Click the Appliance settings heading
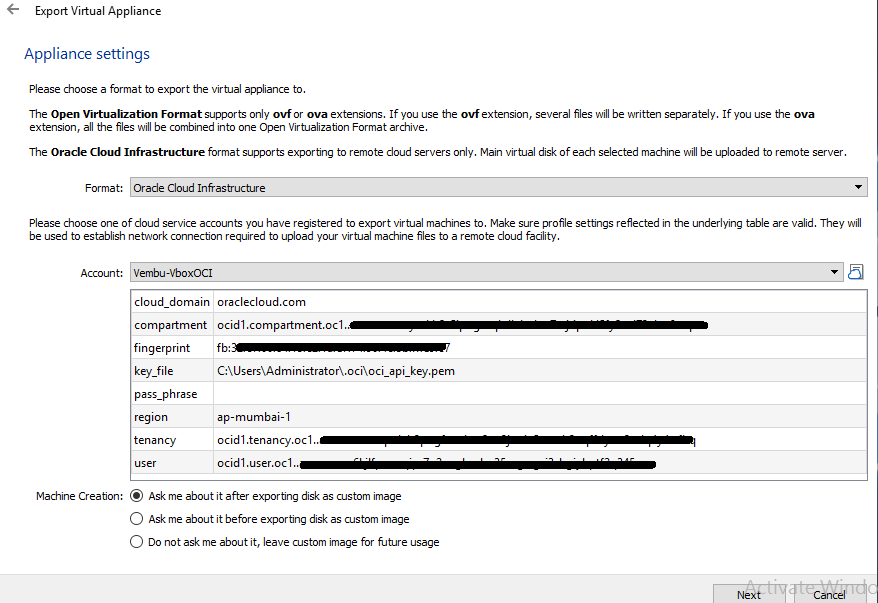The width and height of the screenshot is (878, 603). coord(87,54)
